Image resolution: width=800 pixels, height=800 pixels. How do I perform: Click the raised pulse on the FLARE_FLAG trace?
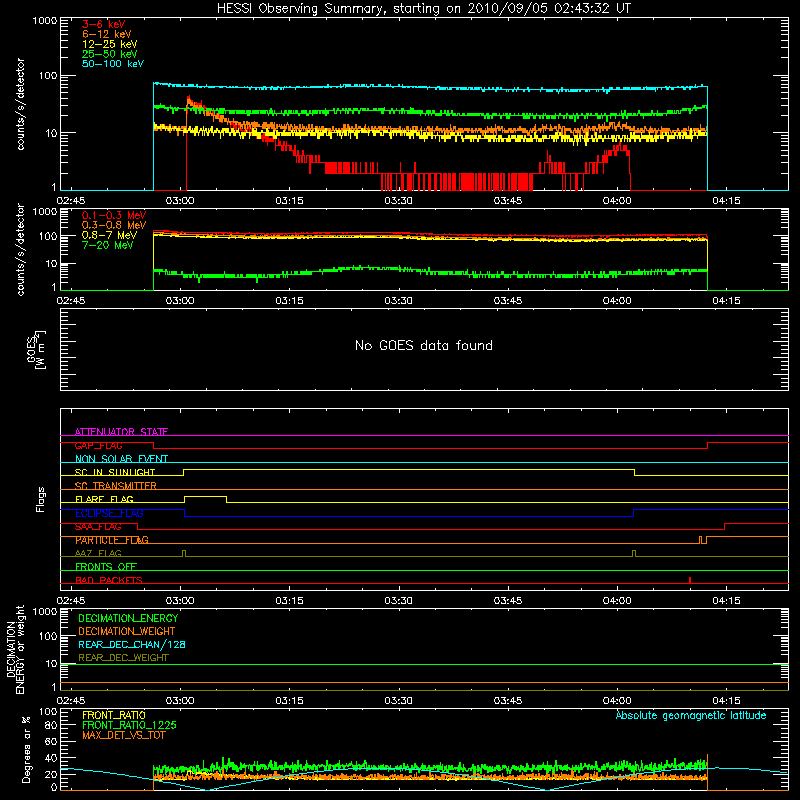pyautogui.click(x=206, y=497)
